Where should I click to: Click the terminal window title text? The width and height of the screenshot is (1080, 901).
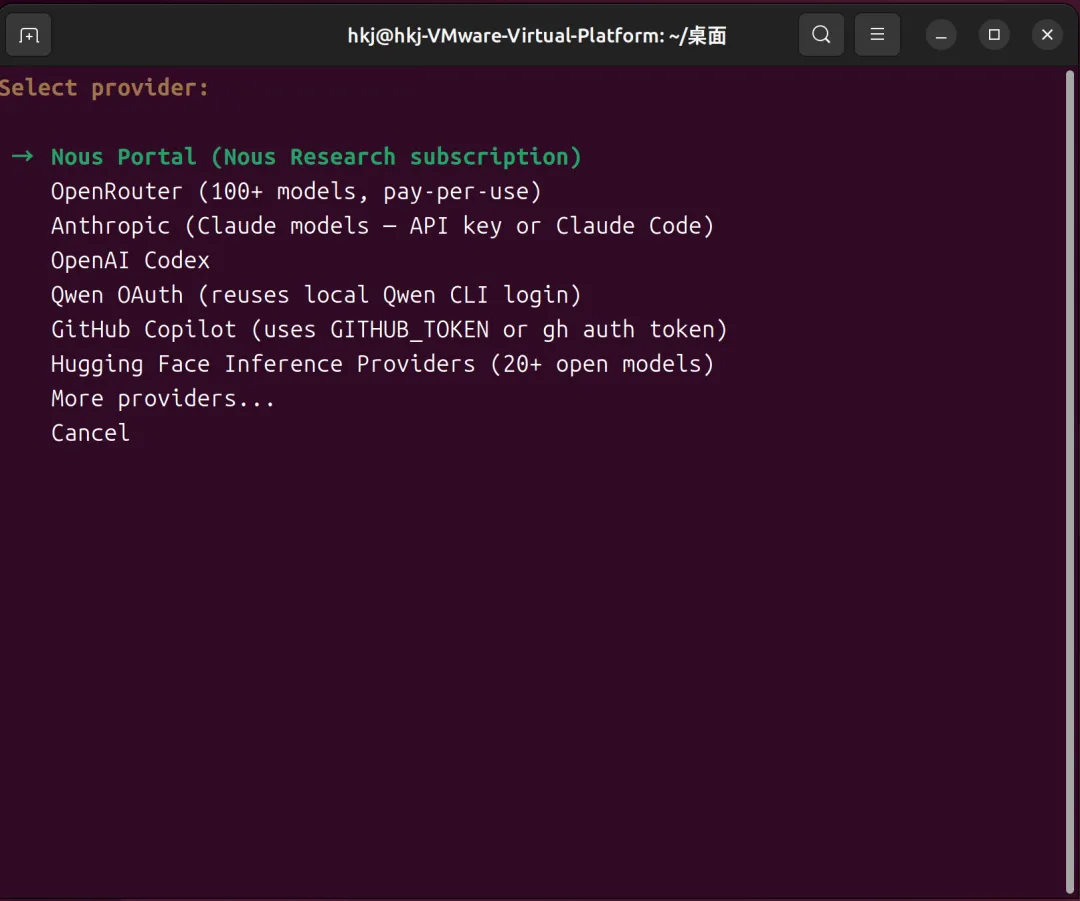pyautogui.click(x=537, y=35)
